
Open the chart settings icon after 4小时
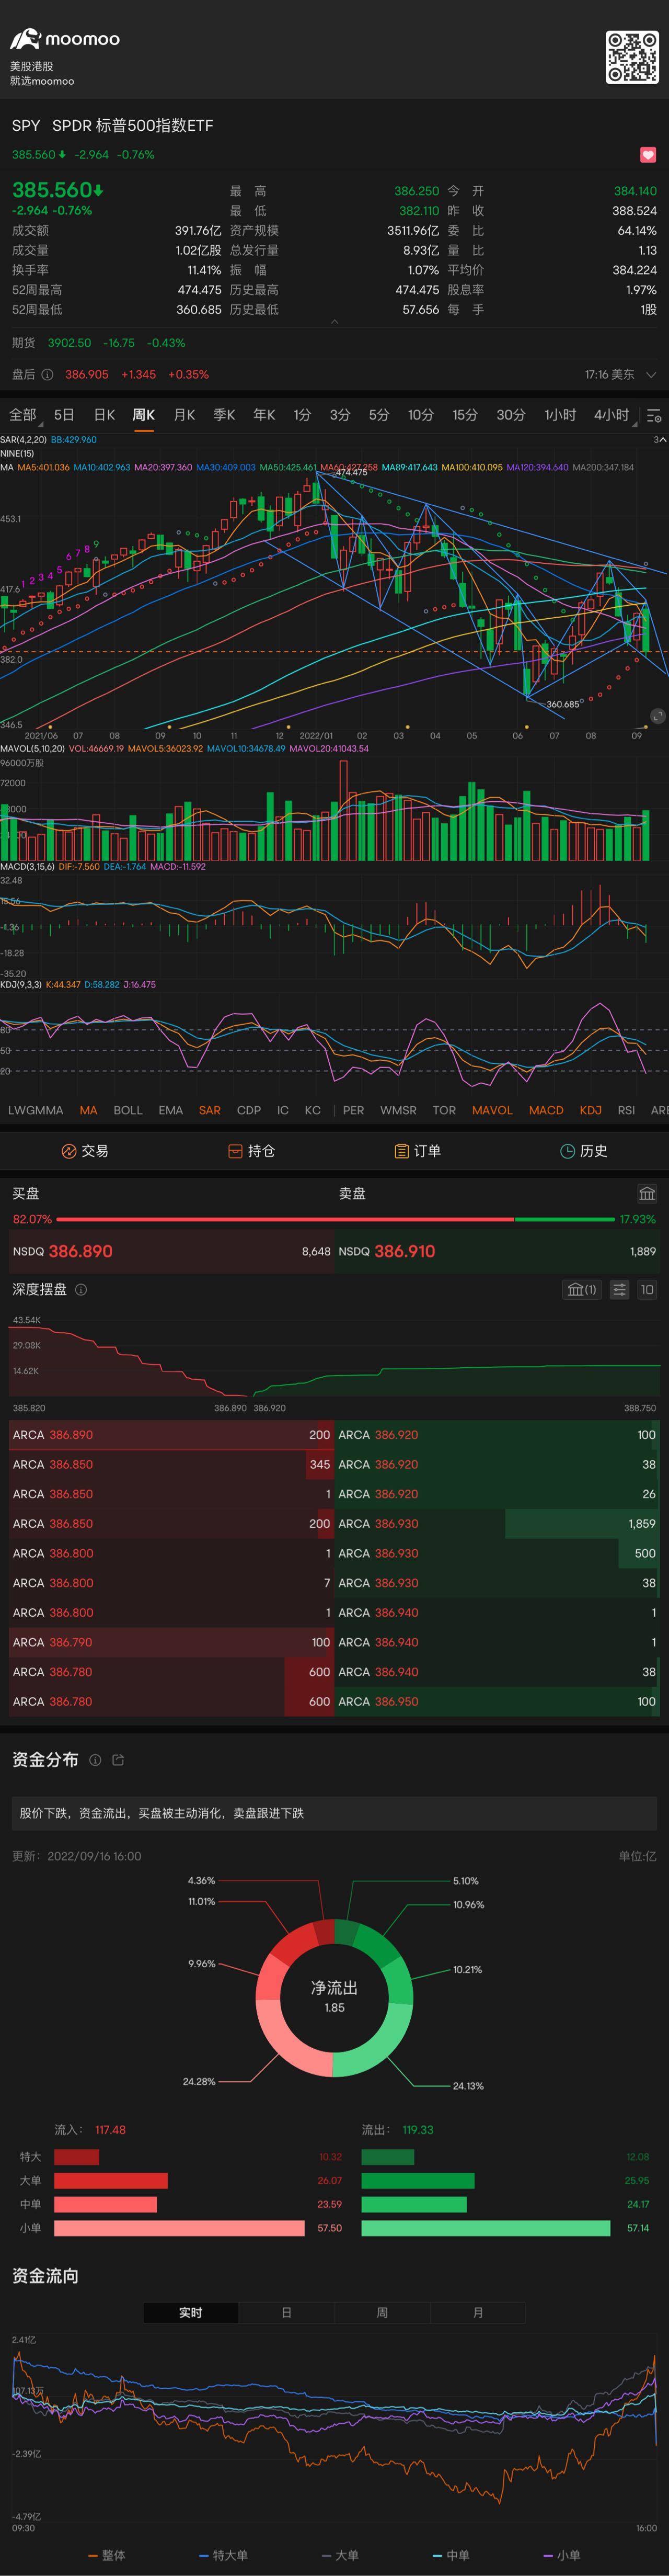tap(654, 415)
